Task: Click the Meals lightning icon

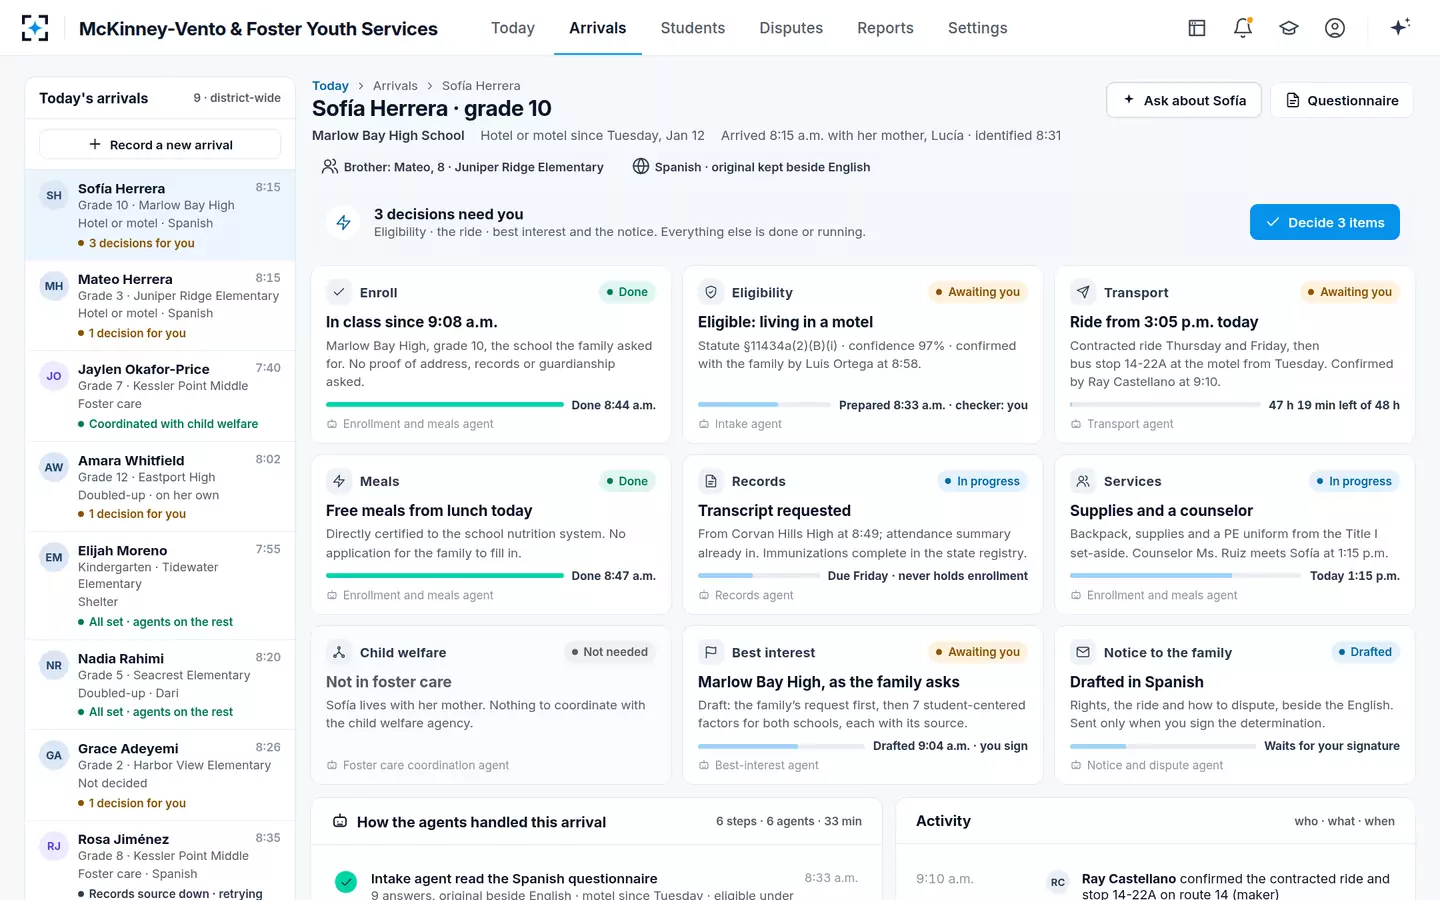Action: [x=339, y=481]
